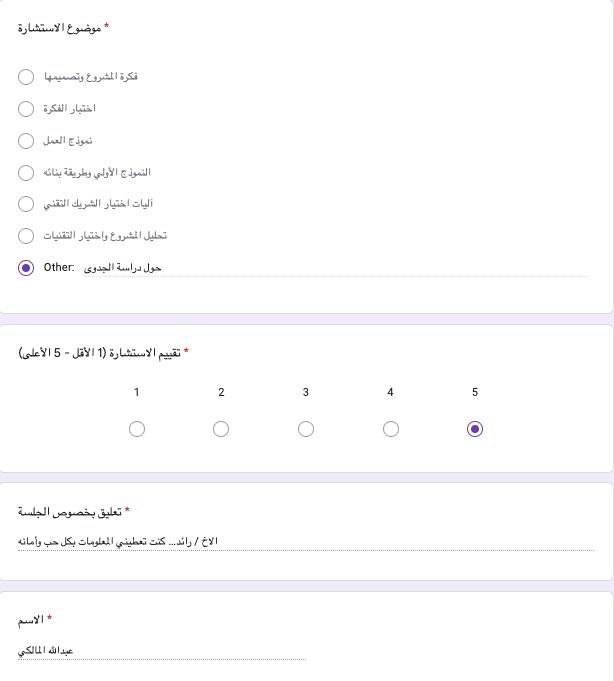Click the name field containing 'عبدالله المالكي'
Image resolution: width=614 pixels, height=681 pixels.
click(x=160, y=651)
